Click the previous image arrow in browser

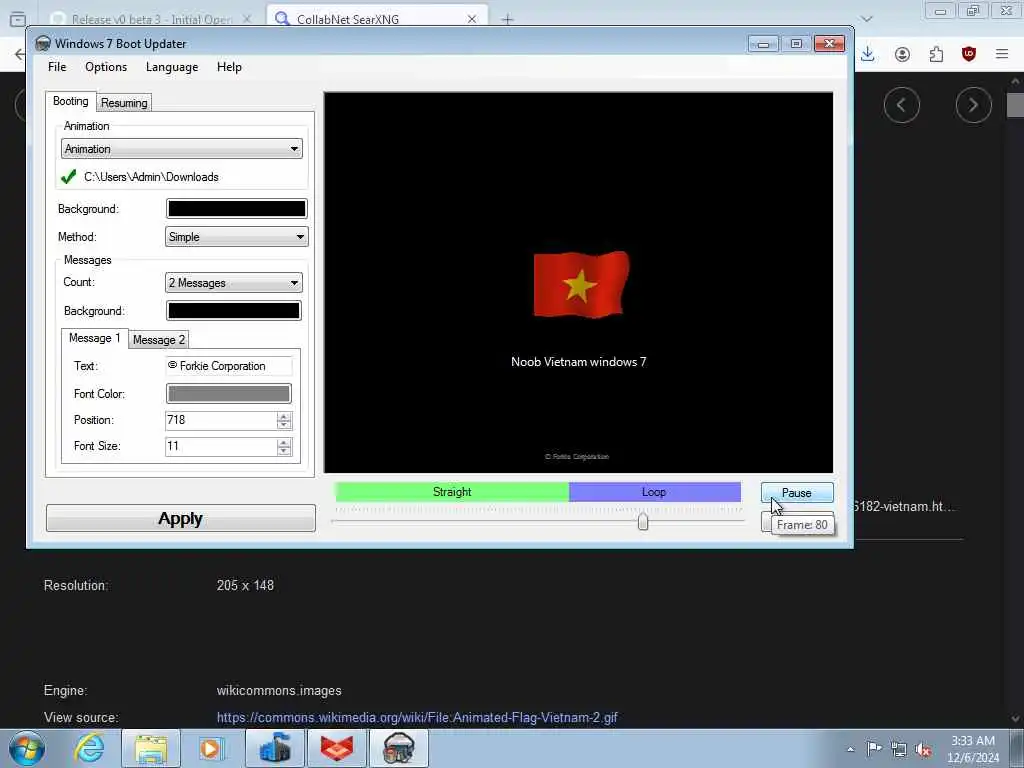pyautogui.click(x=902, y=105)
